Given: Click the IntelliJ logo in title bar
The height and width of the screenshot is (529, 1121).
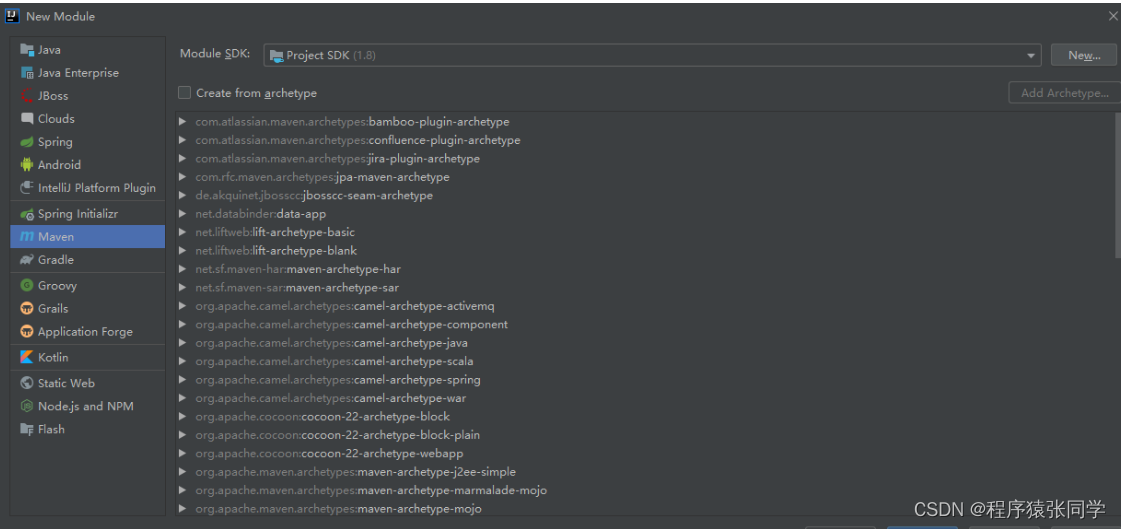Looking at the screenshot, I should point(12,16).
